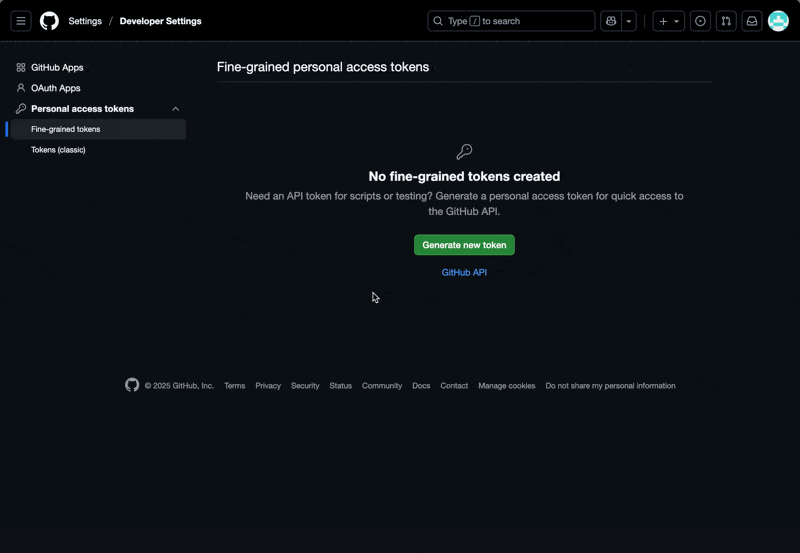
Task: Click Generate new token button
Action: click(464, 245)
